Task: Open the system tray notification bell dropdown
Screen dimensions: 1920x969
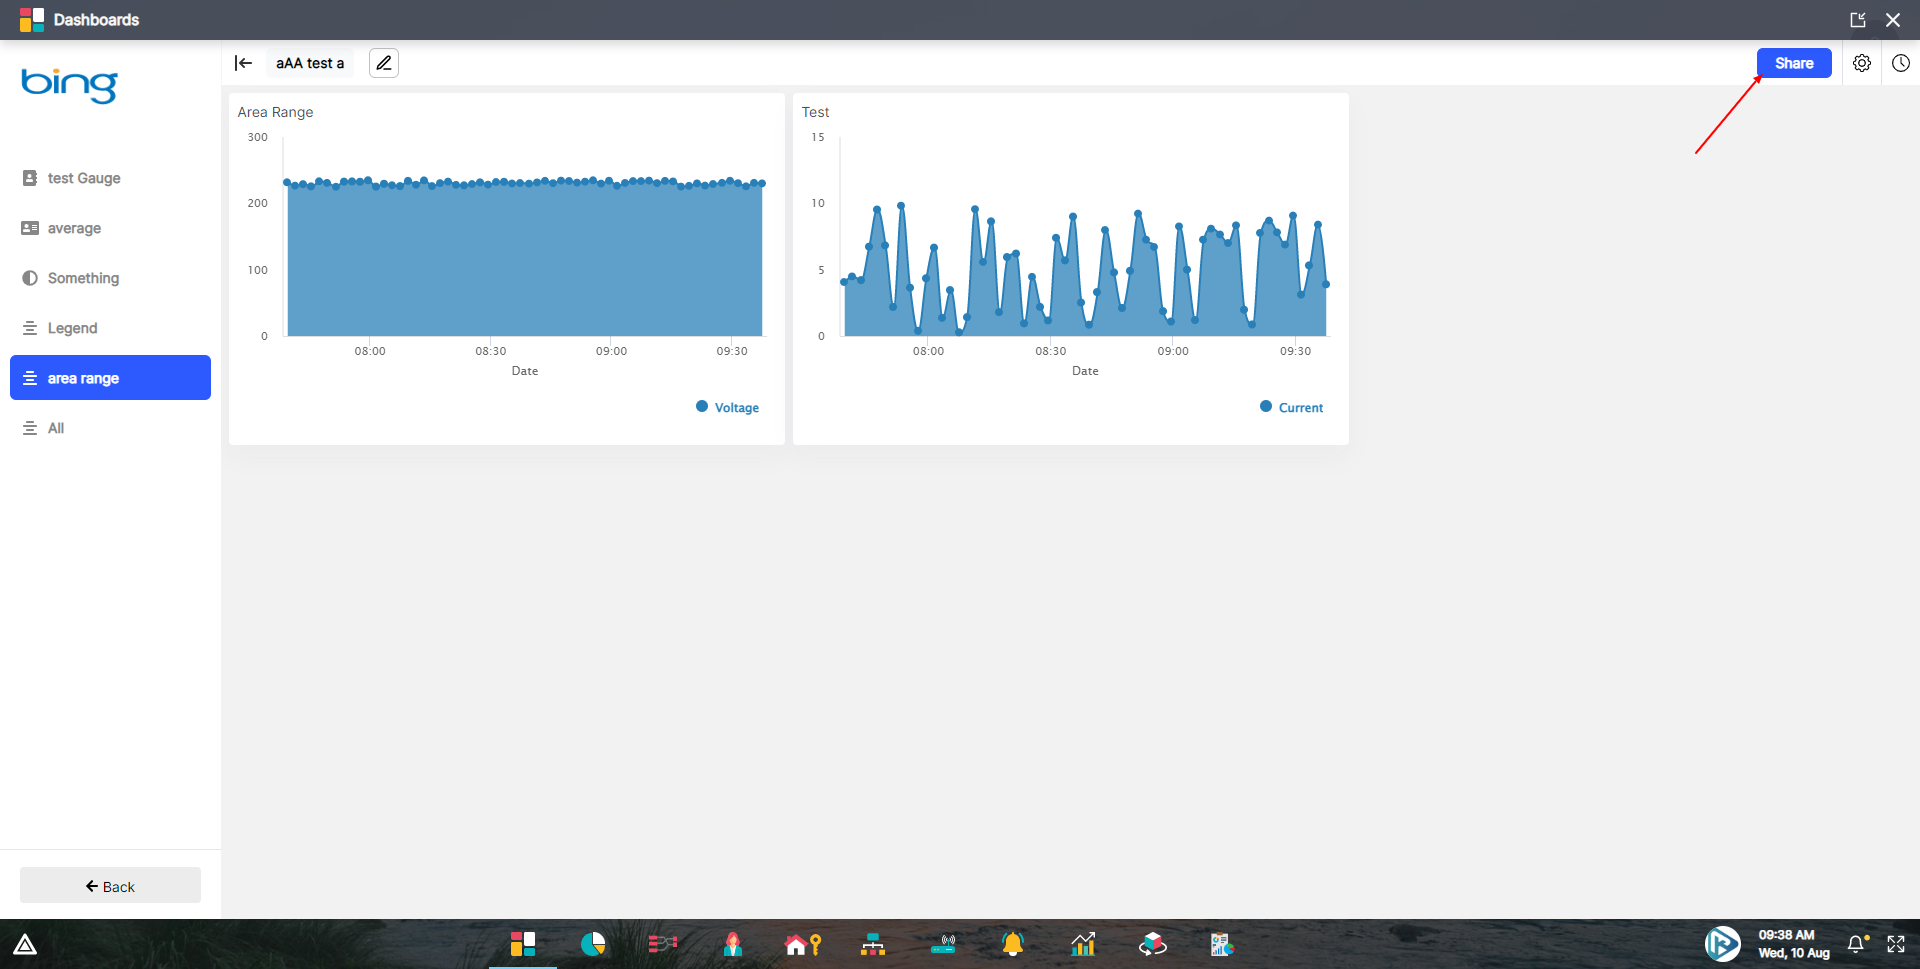Action: (1855, 943)
